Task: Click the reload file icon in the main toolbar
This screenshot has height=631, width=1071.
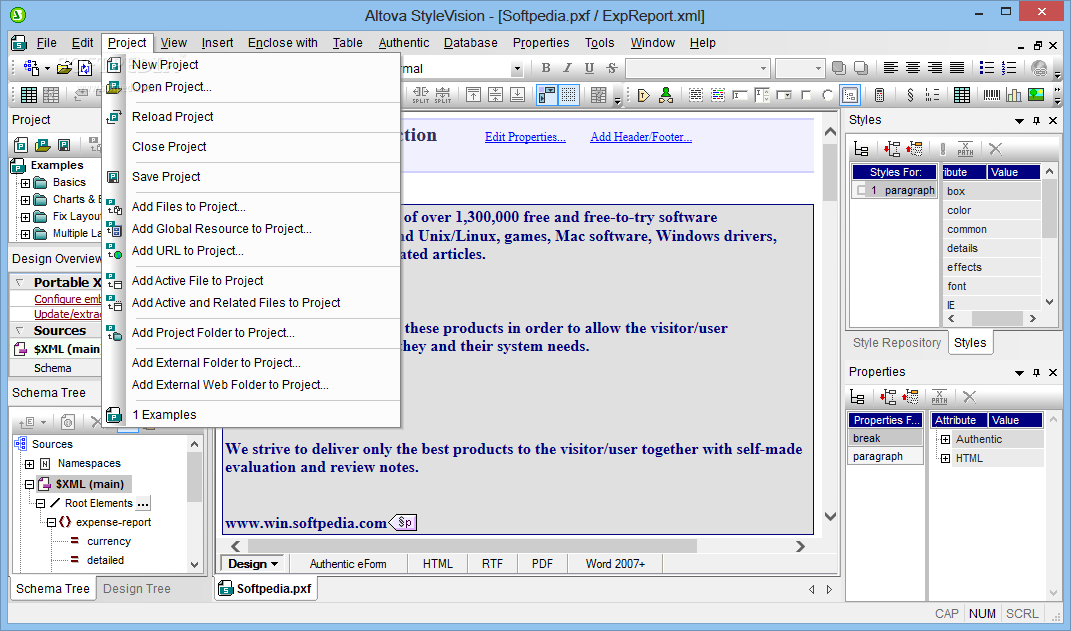Action: (85, 68)
